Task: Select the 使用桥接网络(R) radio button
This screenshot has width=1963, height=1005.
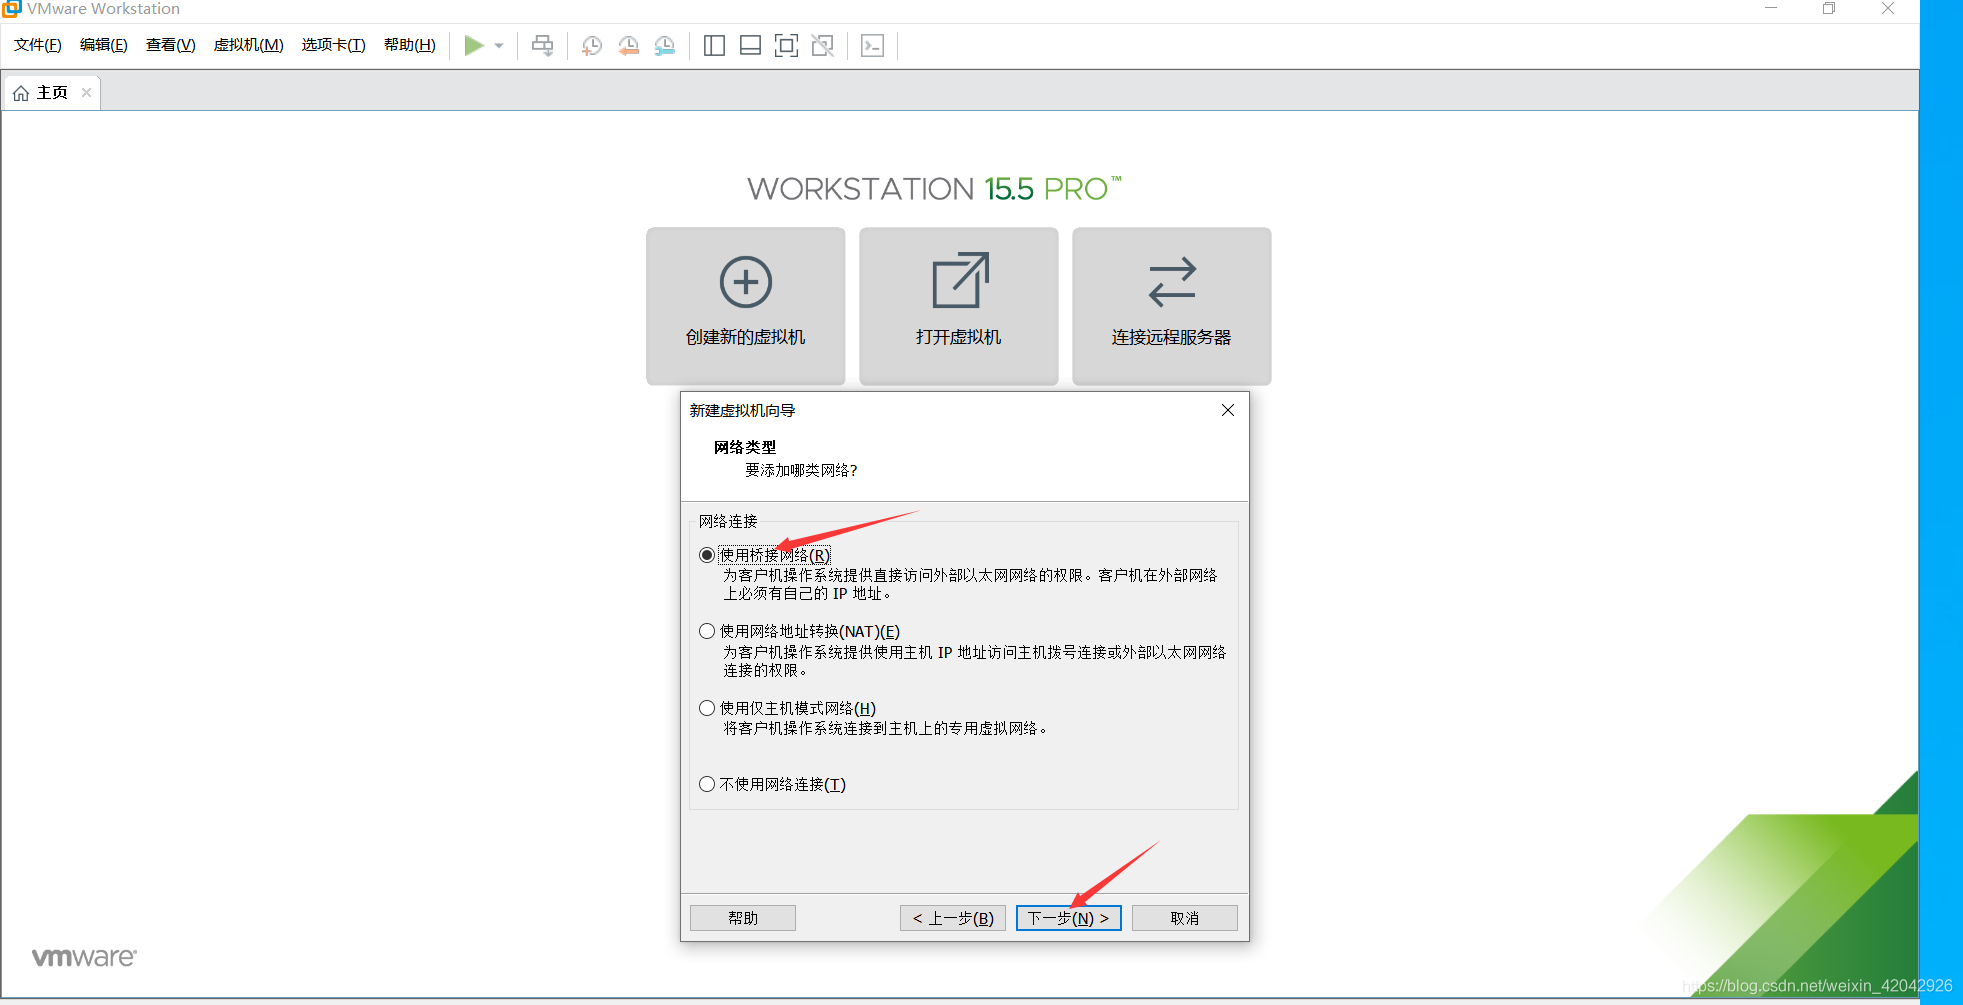Action: (x=707, y=555)
